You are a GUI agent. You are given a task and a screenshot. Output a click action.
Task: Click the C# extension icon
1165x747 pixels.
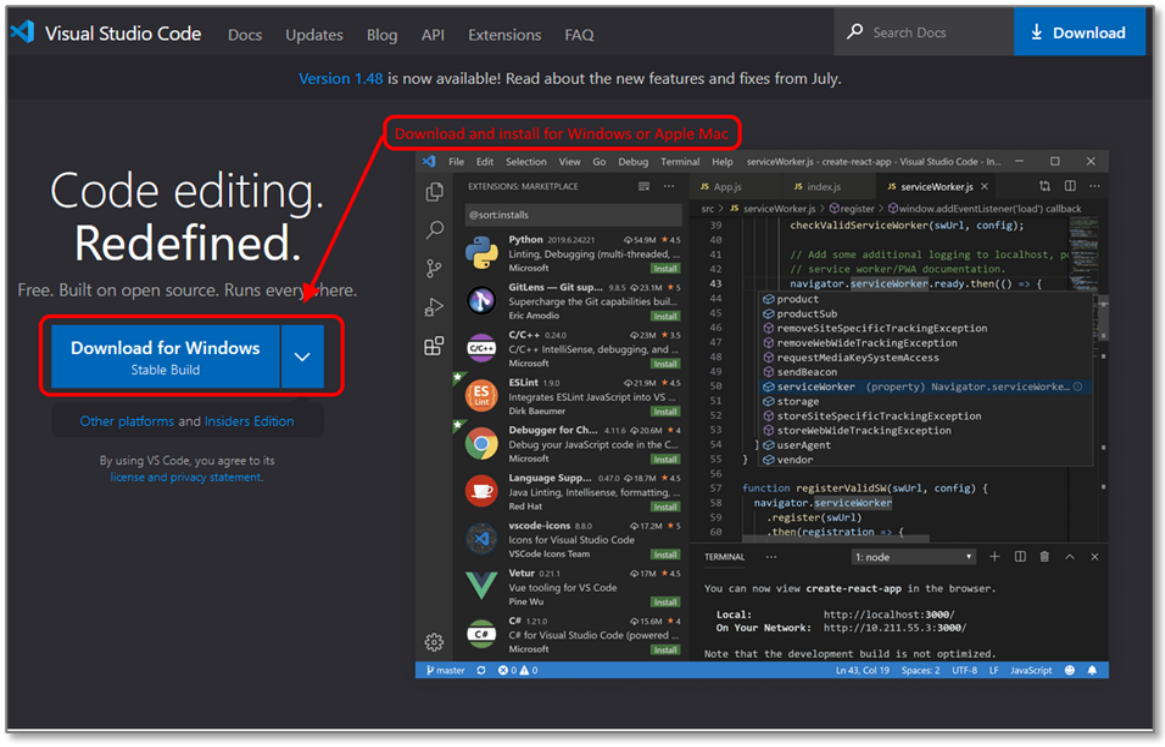coord(481,634)
